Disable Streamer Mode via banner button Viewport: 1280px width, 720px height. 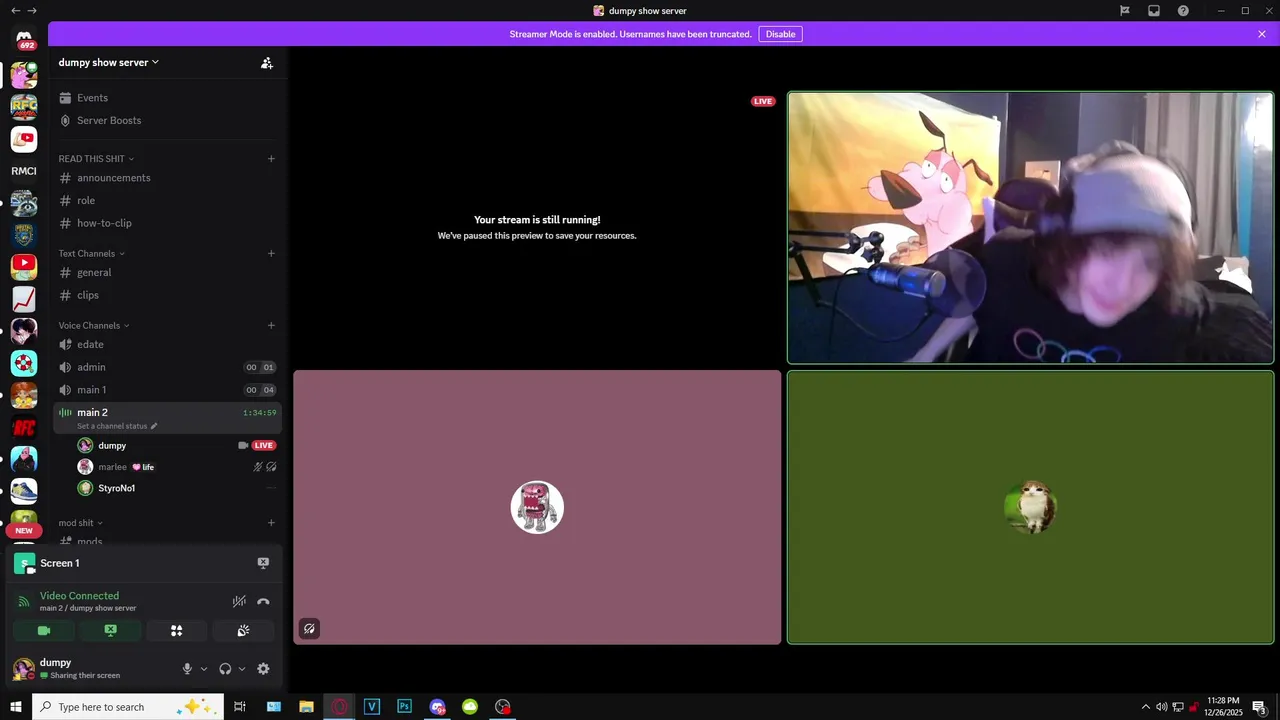pyautogui.click(x=780, y=34)
